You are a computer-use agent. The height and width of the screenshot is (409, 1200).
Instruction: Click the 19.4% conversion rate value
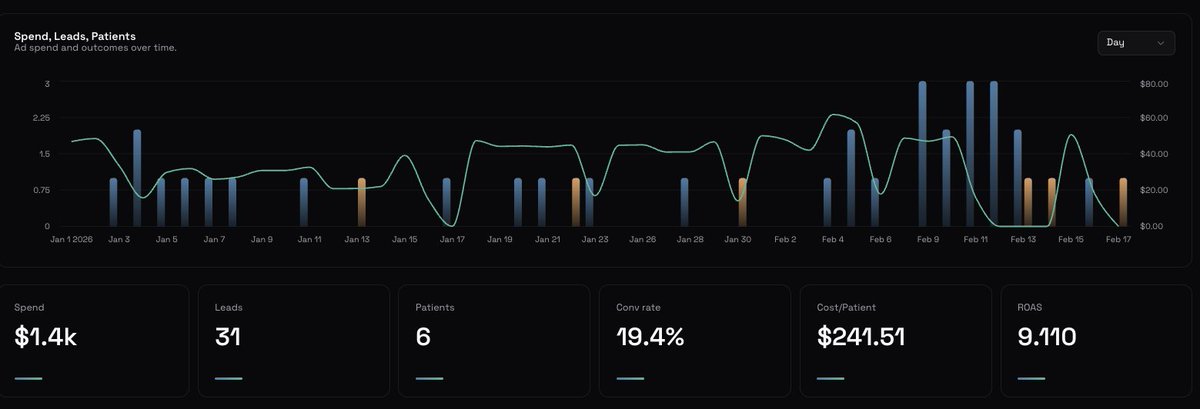pyautogui.click(x=650, y=337)
